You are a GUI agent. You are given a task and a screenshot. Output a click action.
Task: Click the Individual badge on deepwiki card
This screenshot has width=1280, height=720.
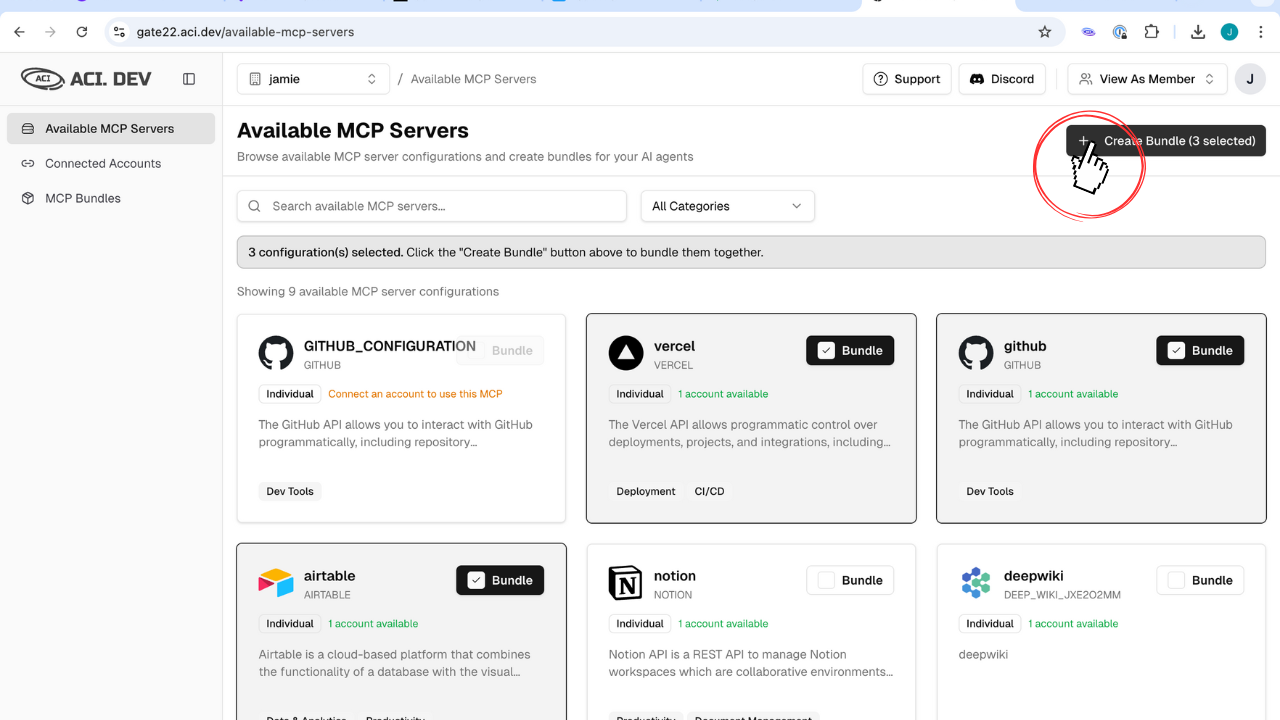pos(990,623)
